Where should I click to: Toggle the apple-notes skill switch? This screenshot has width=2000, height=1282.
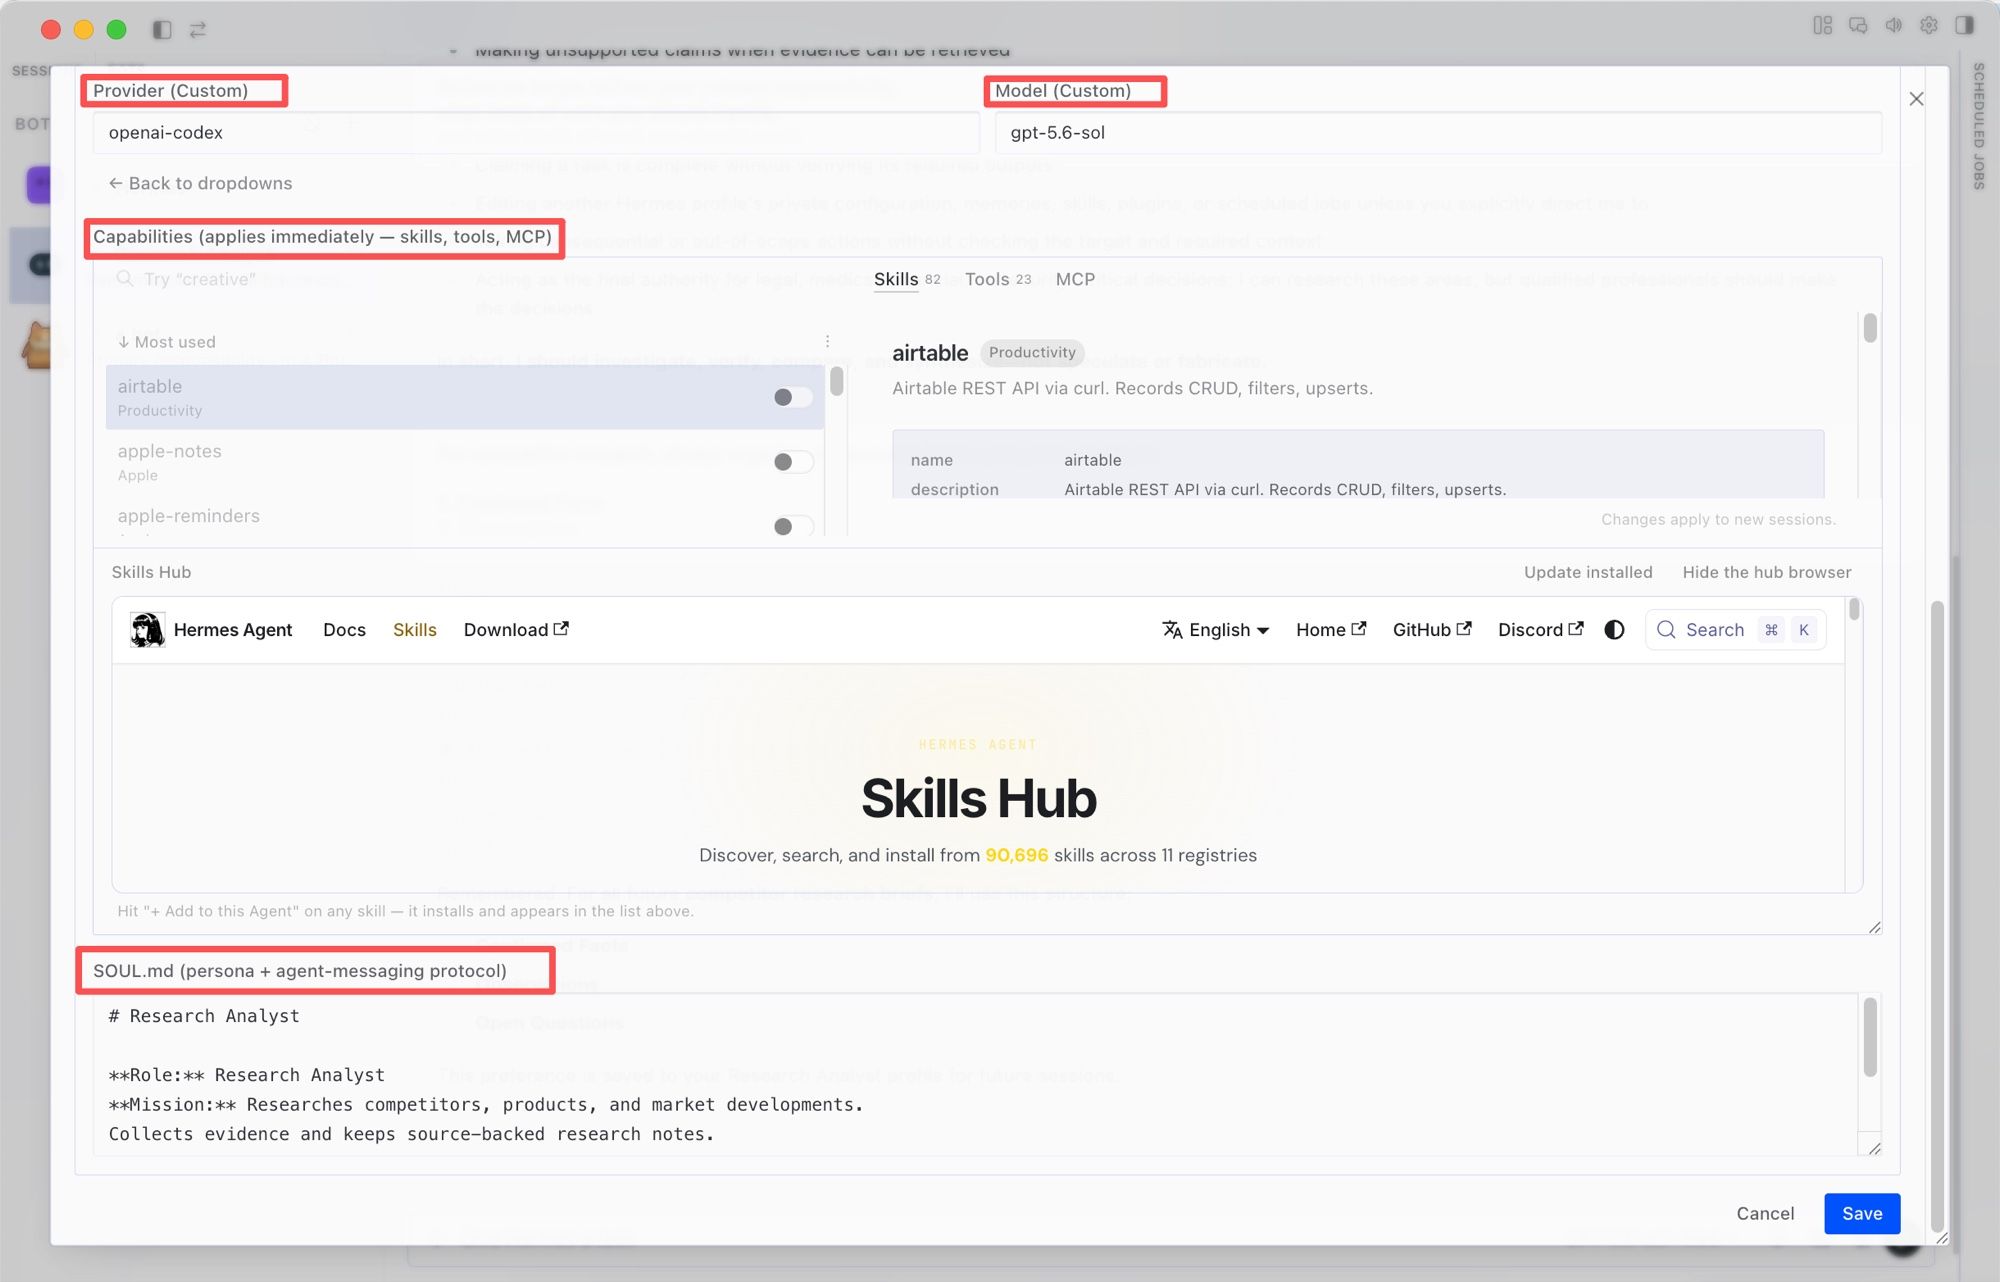tap(792, 462)
